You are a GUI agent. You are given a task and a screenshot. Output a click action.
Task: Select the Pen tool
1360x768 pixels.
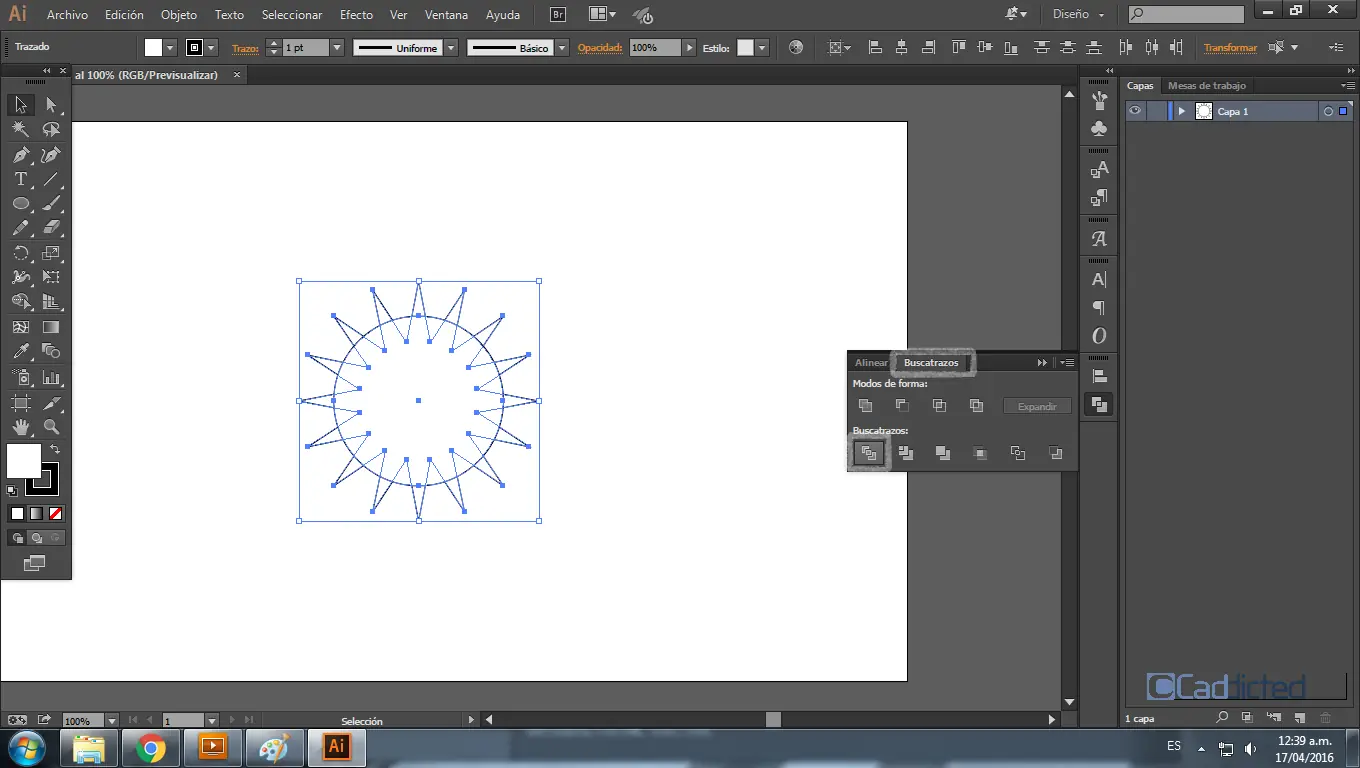pos(20,155)
